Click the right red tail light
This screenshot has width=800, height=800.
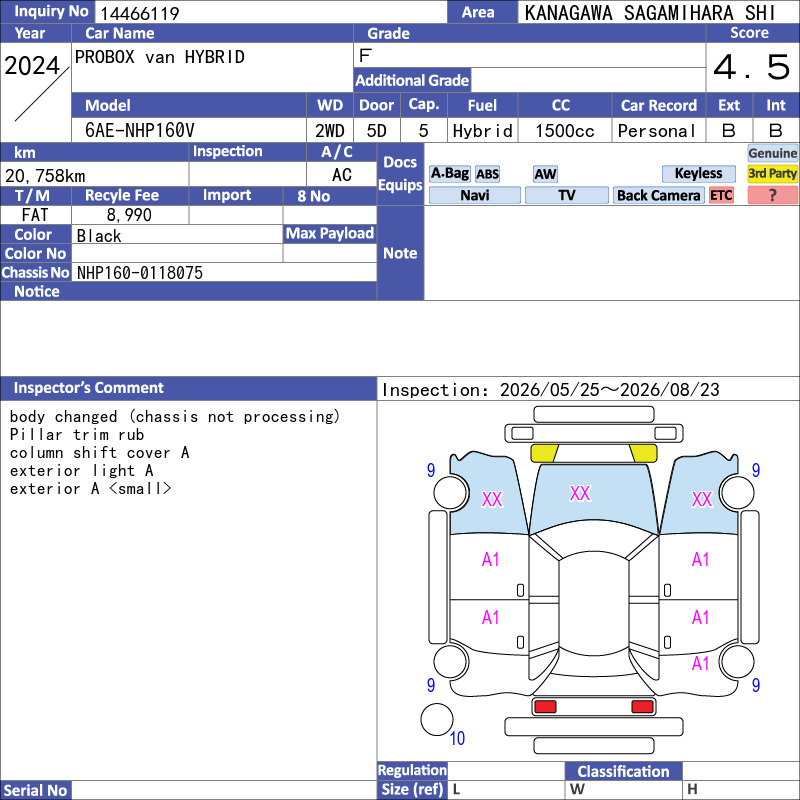642,707
